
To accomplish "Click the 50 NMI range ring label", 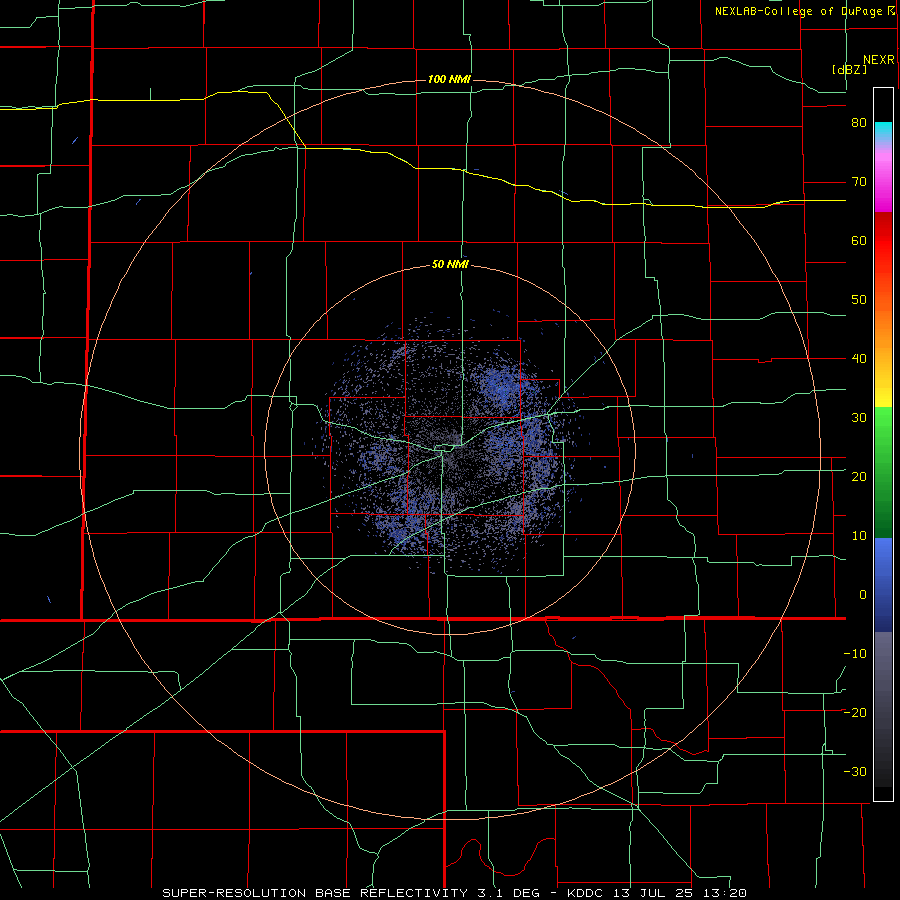I will coord(450,264).
